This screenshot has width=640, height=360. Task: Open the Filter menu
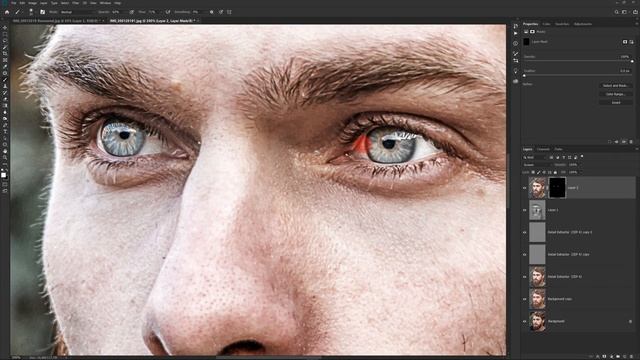pyautogui.click(x=76, y=3)
